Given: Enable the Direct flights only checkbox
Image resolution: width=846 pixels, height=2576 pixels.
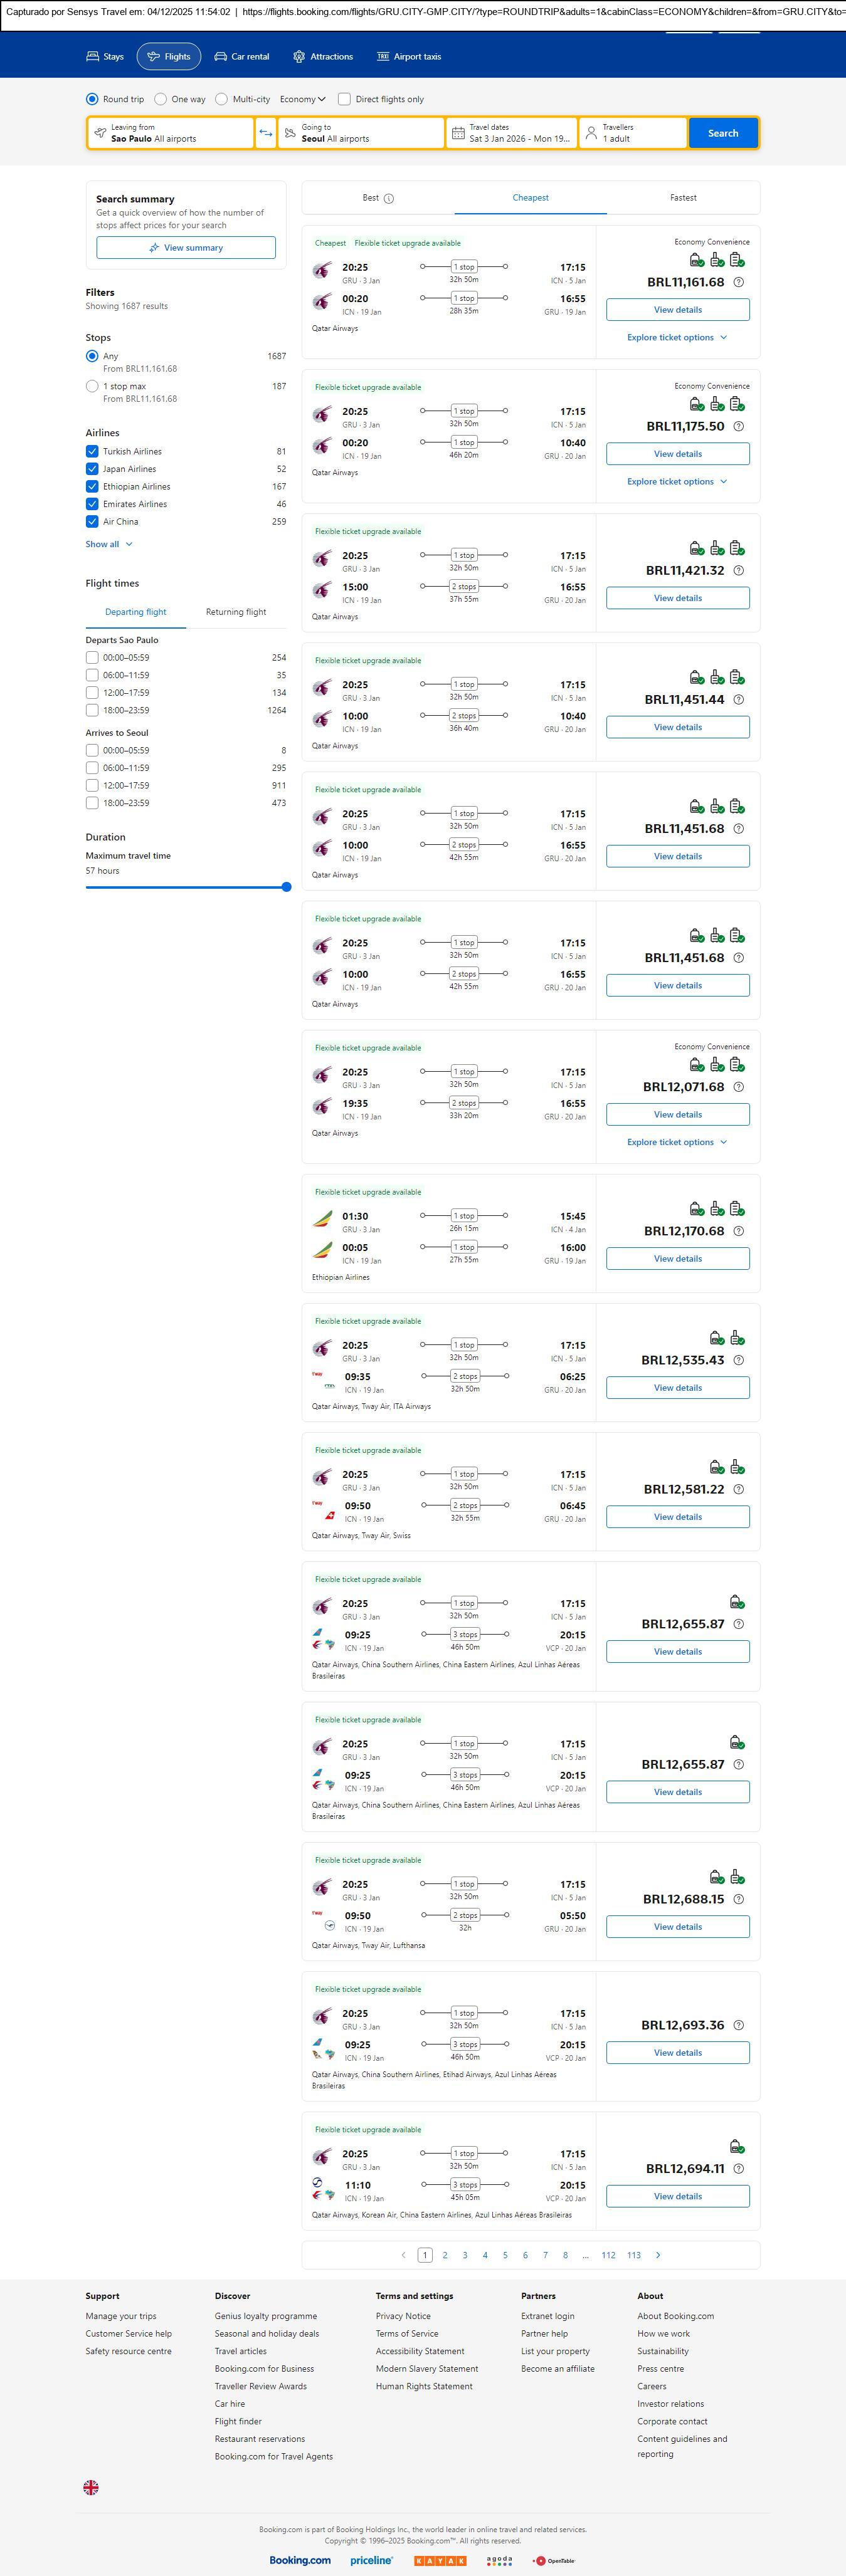Looking at the screenshot, I should pos(344,99).
